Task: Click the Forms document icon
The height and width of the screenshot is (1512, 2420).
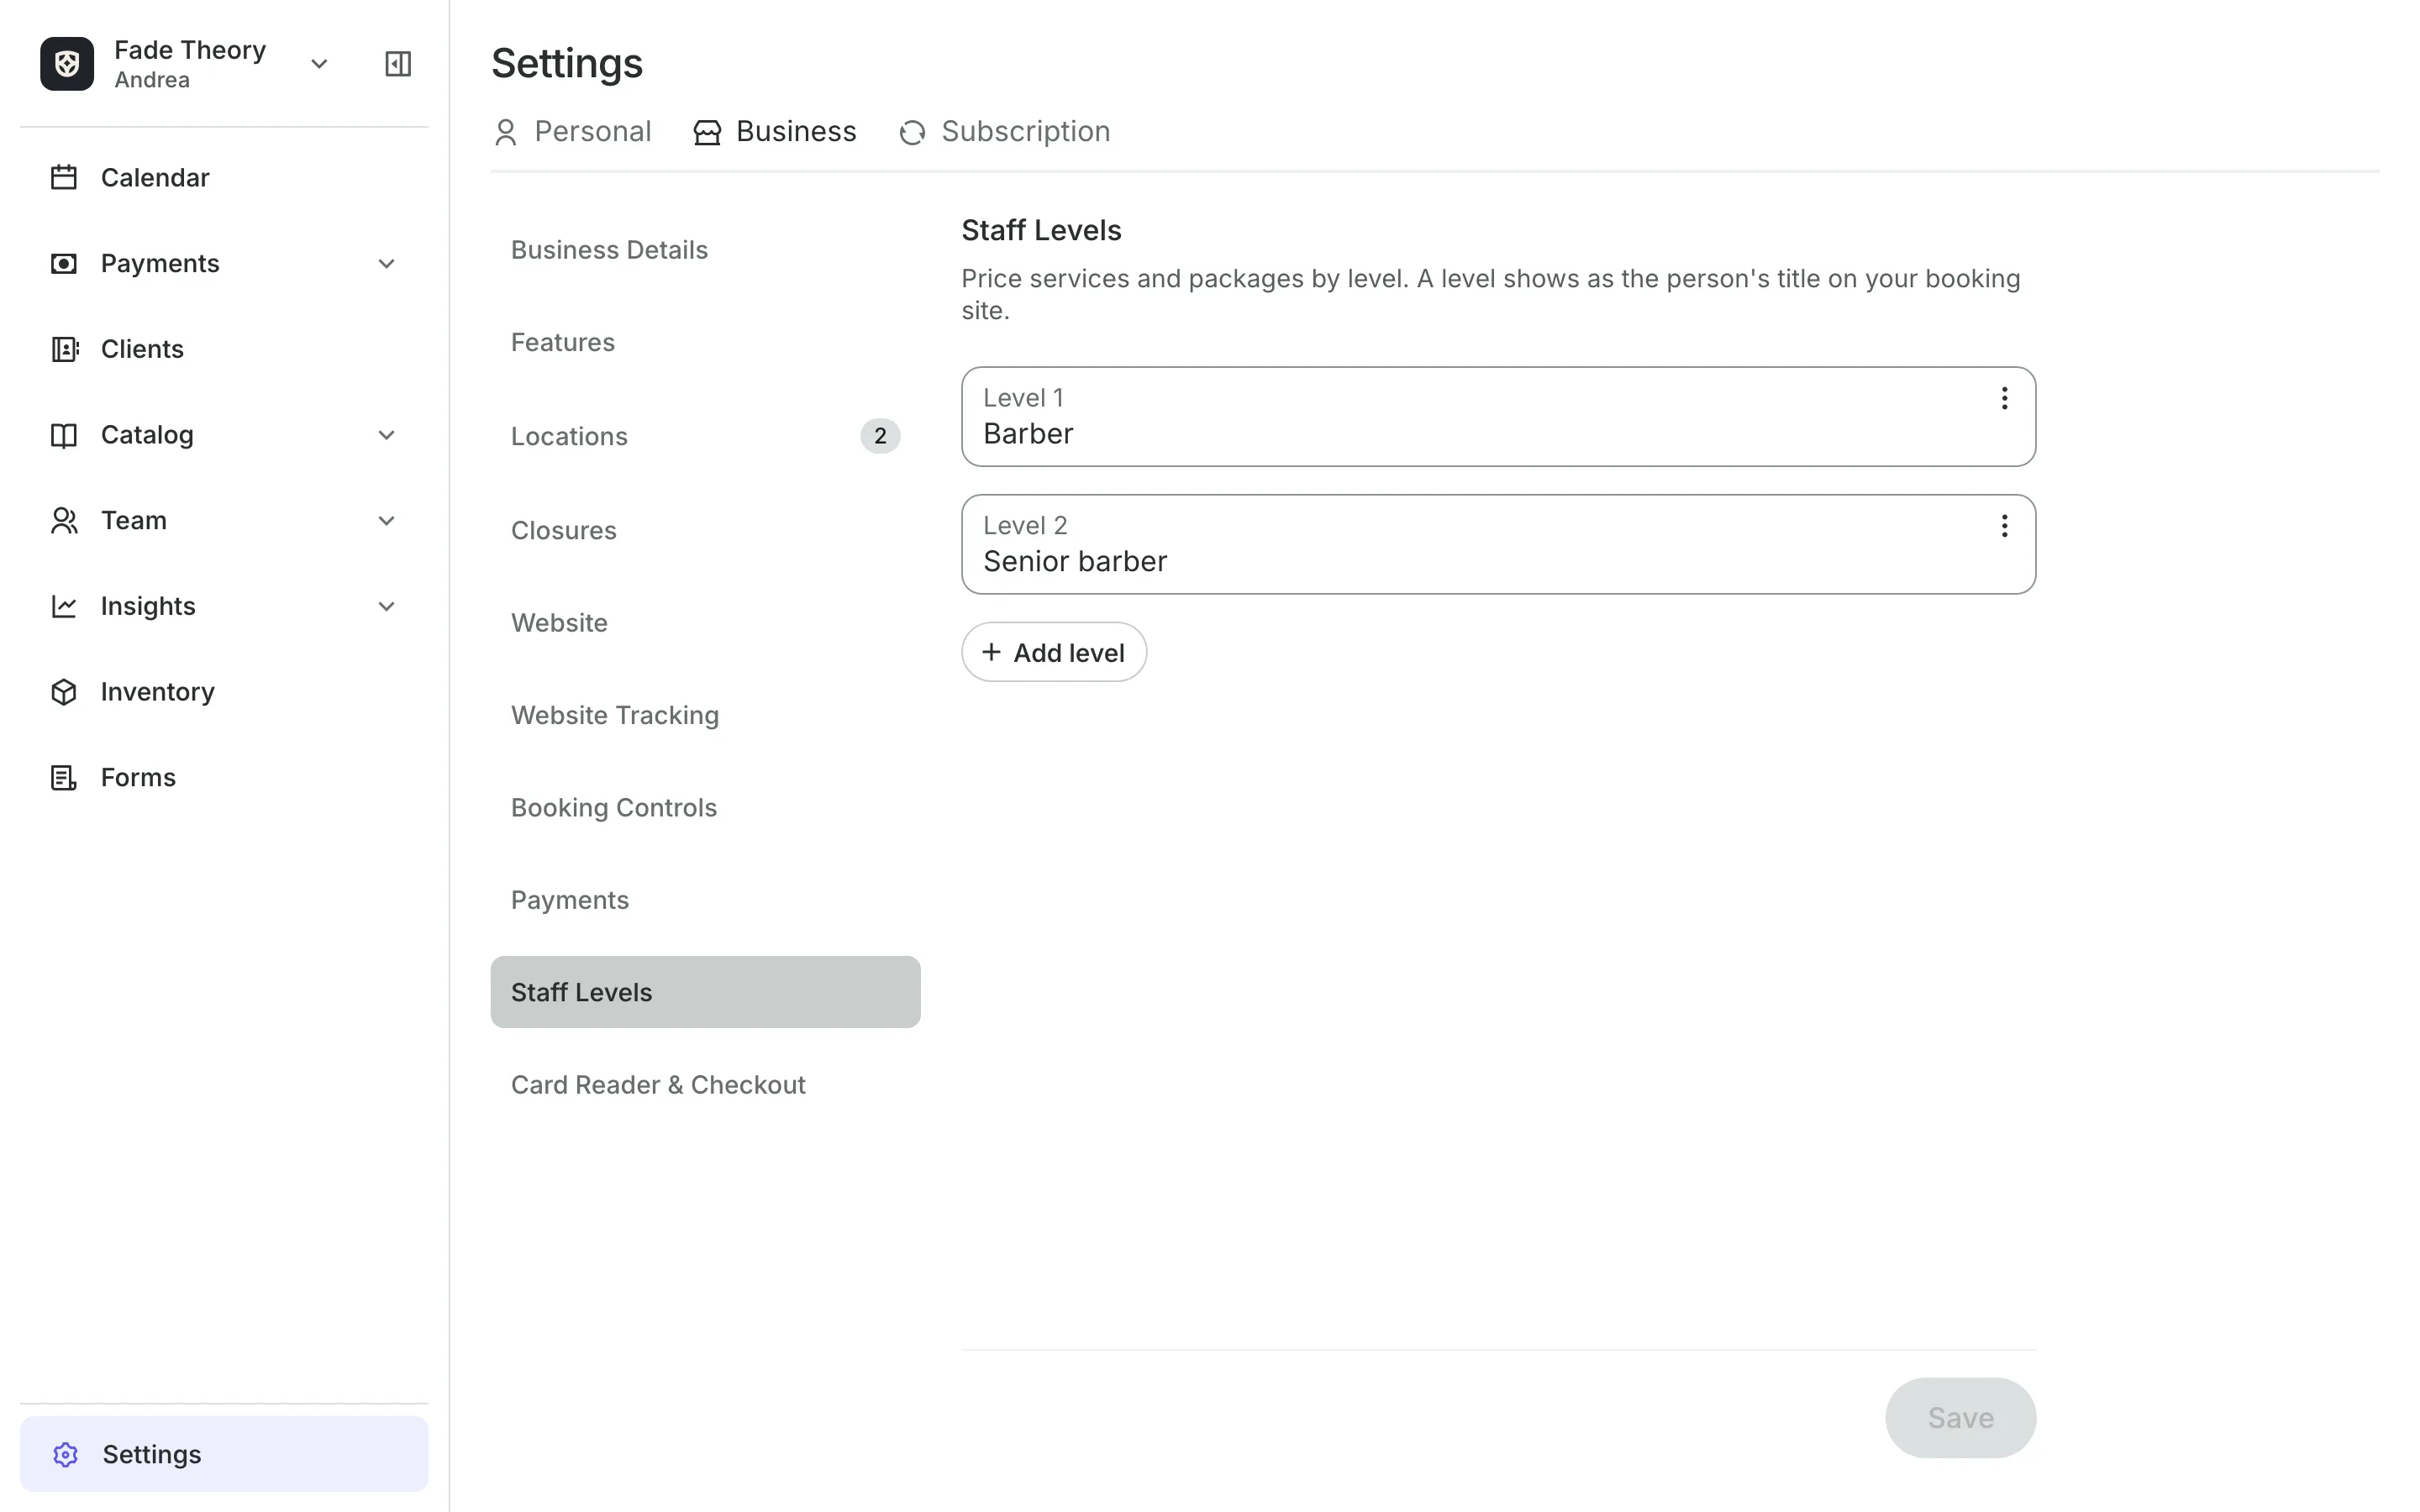Action: click(x=64, y=777)
